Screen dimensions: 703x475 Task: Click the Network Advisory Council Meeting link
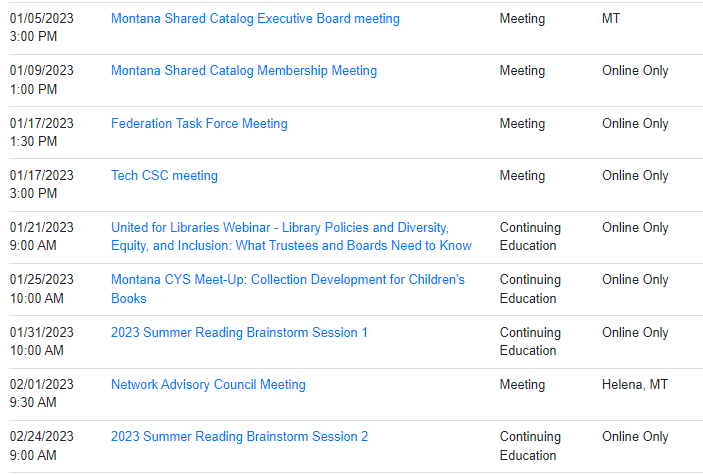208,385
